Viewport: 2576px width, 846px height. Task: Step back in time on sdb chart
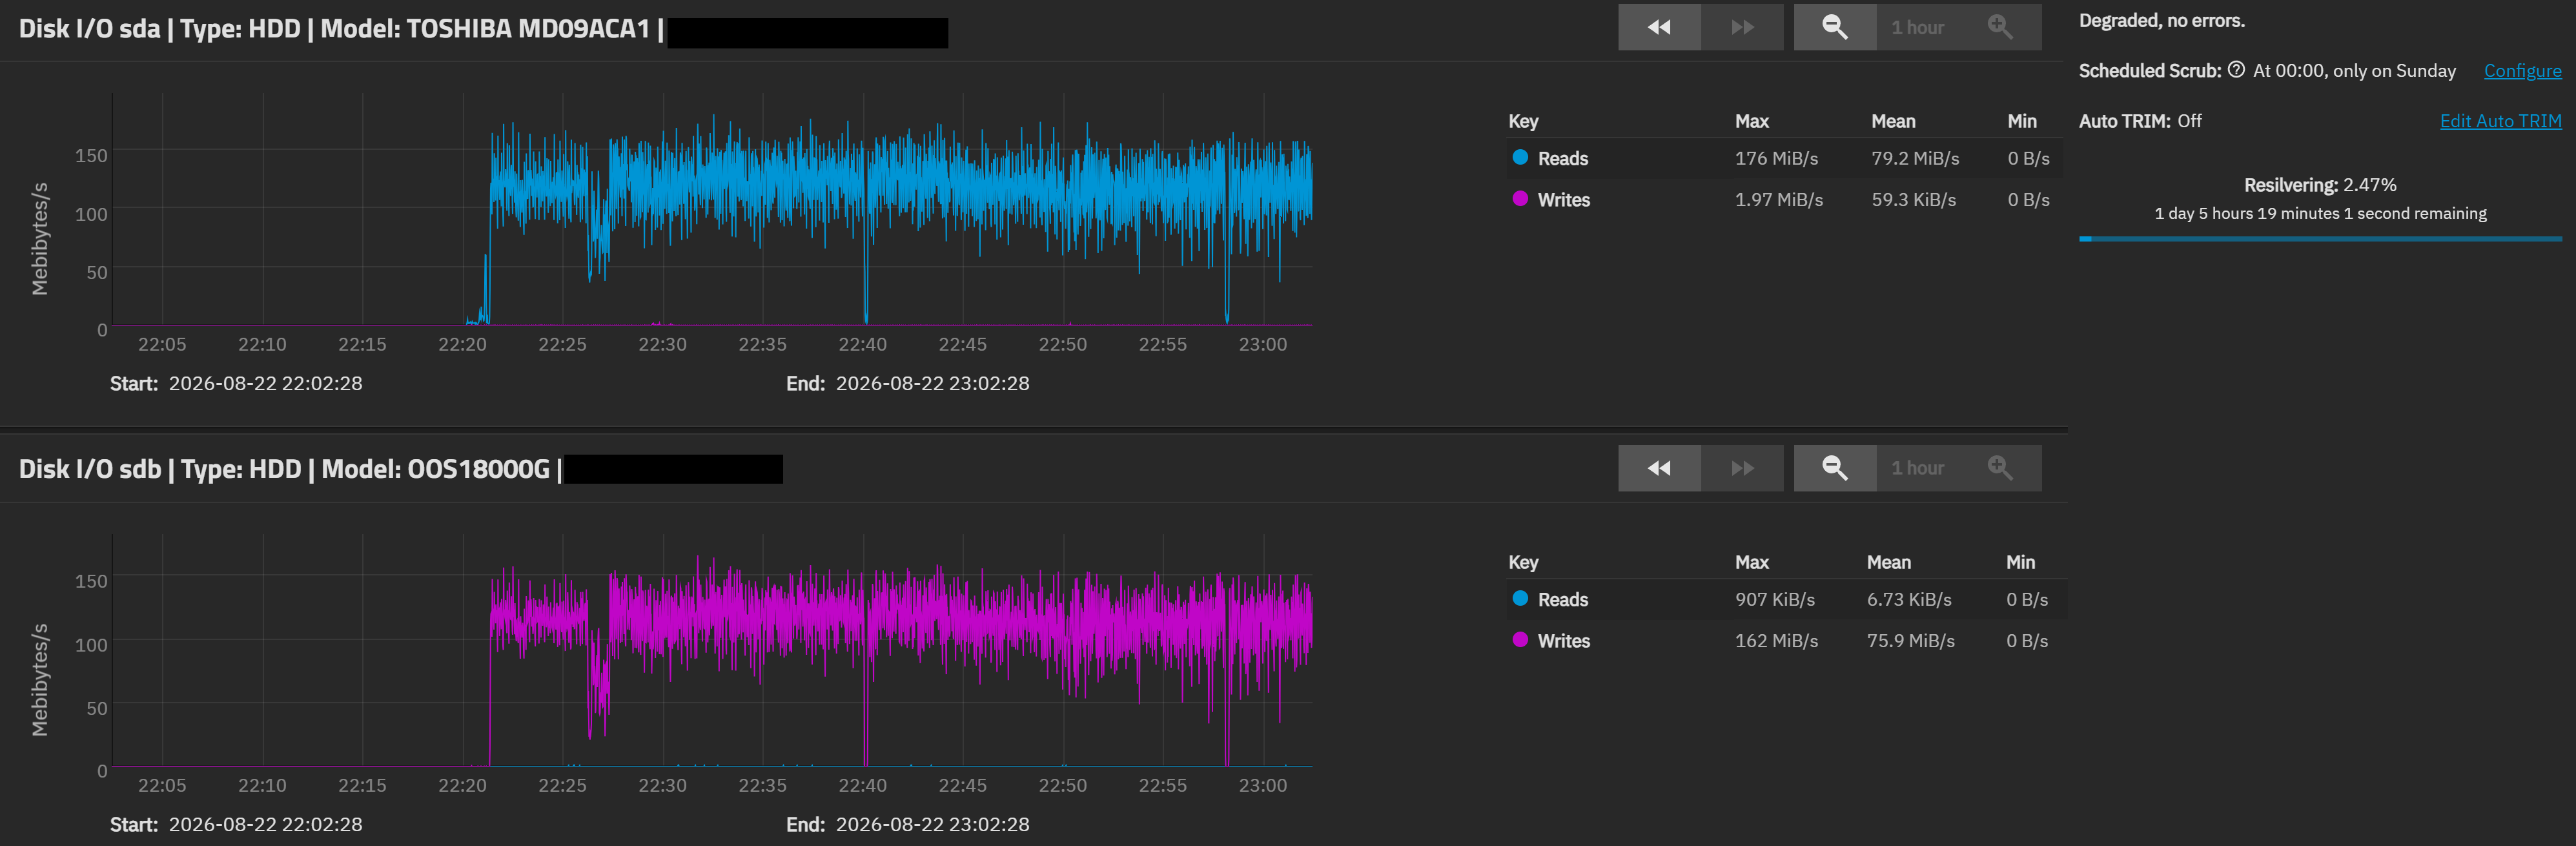pos(1659,468)
